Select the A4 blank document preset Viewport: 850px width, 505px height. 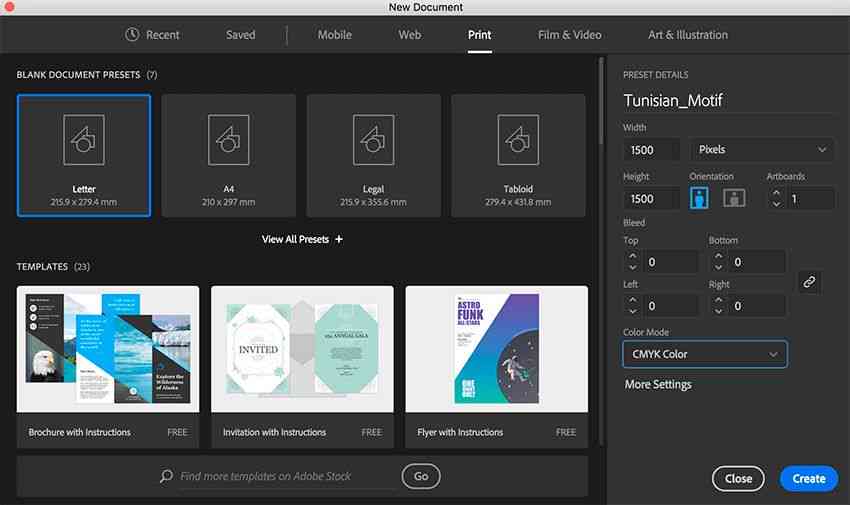229,156
